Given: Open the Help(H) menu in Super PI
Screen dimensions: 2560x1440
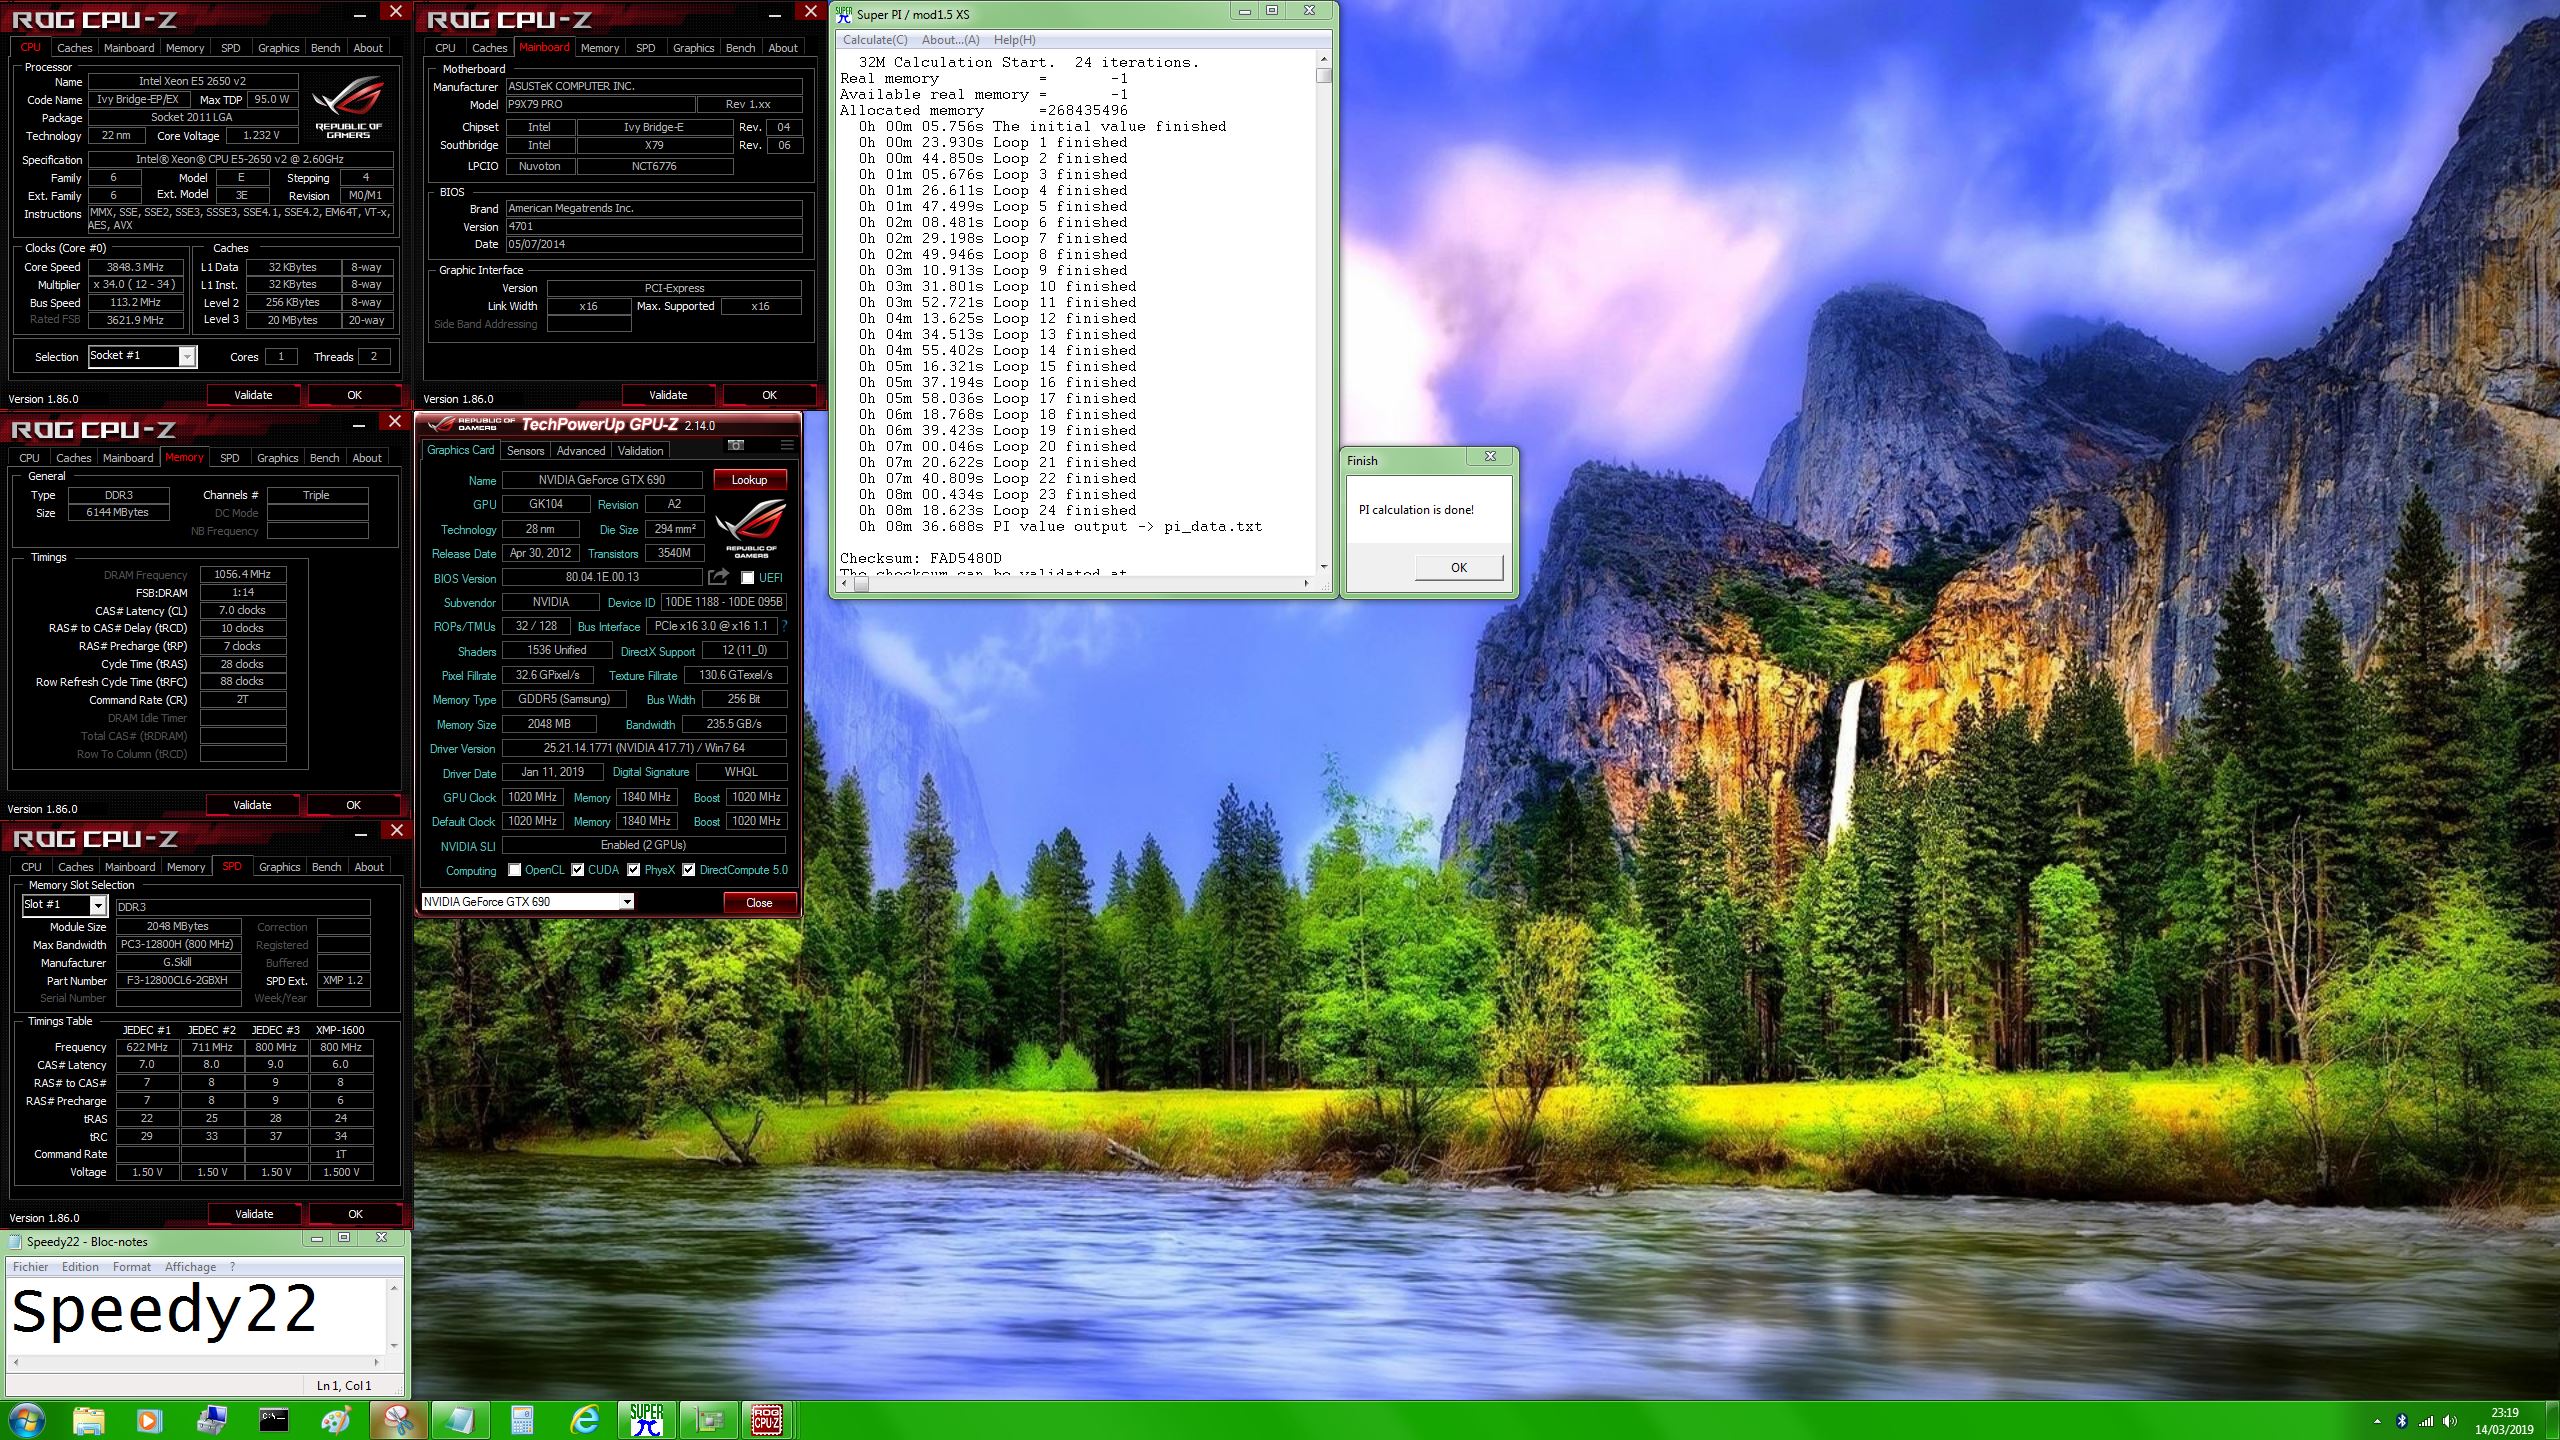Looking at the screenshot, I should 1014,40.
